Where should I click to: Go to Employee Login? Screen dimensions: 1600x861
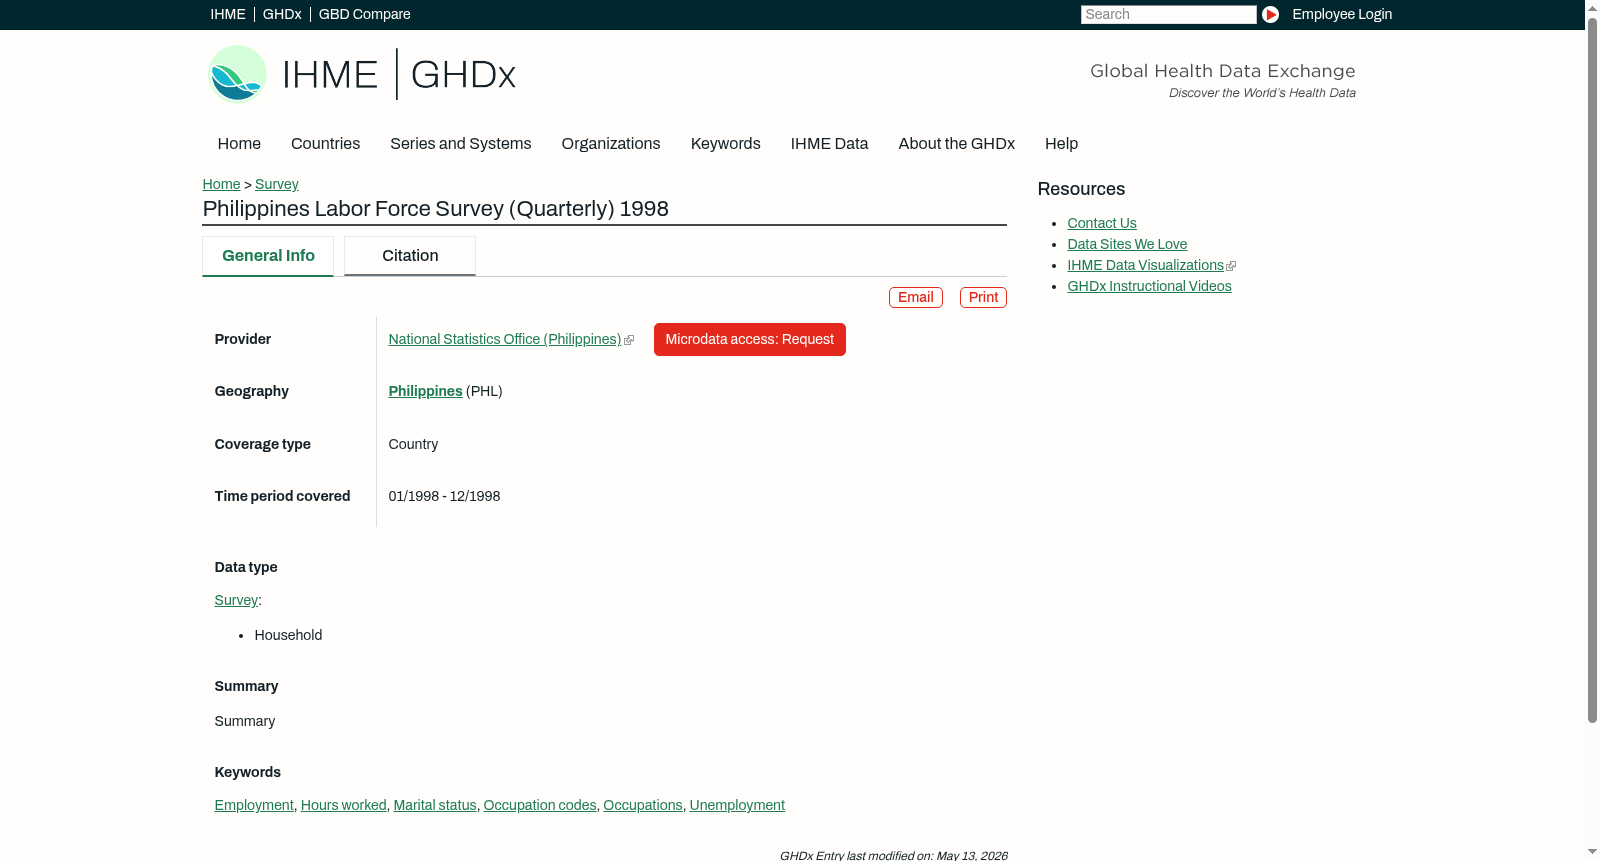coord(1342,14)
